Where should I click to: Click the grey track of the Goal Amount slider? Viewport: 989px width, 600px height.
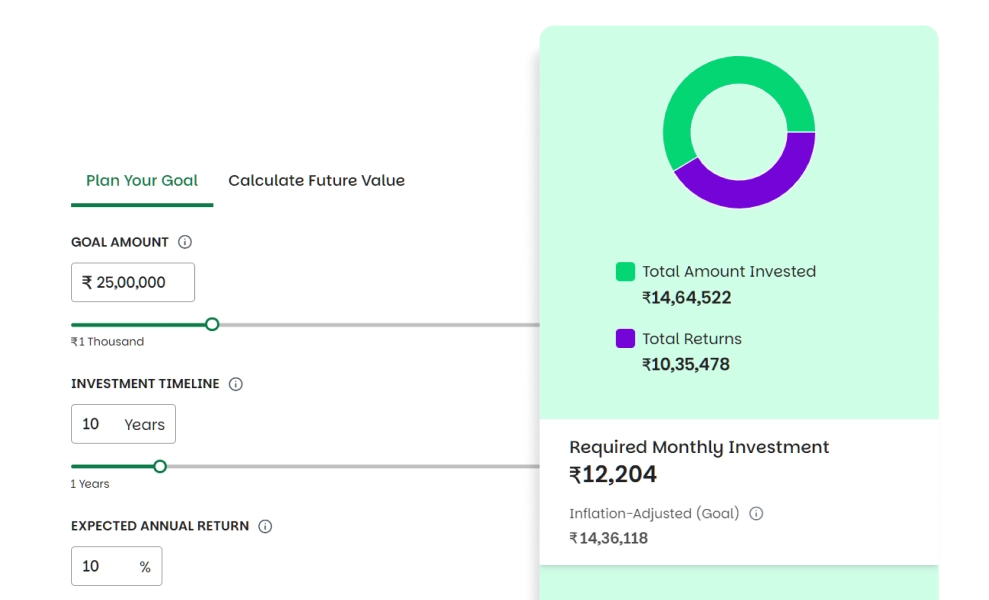point(380,324)
